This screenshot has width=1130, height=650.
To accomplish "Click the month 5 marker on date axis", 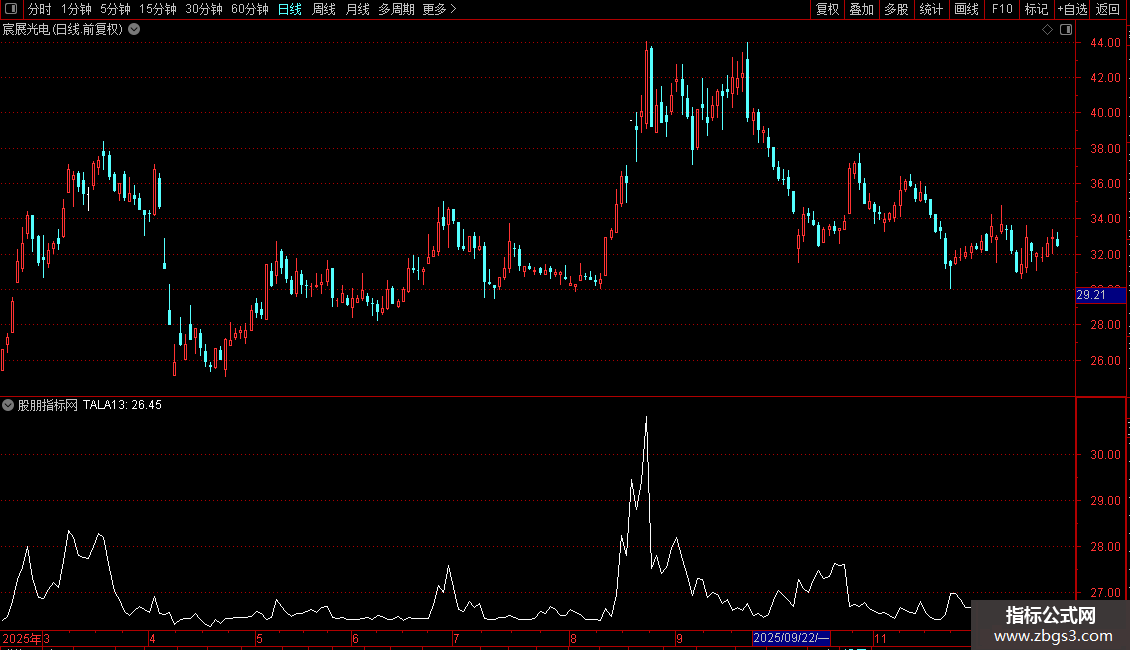I will pyautogui.click(x=259, y=638).
